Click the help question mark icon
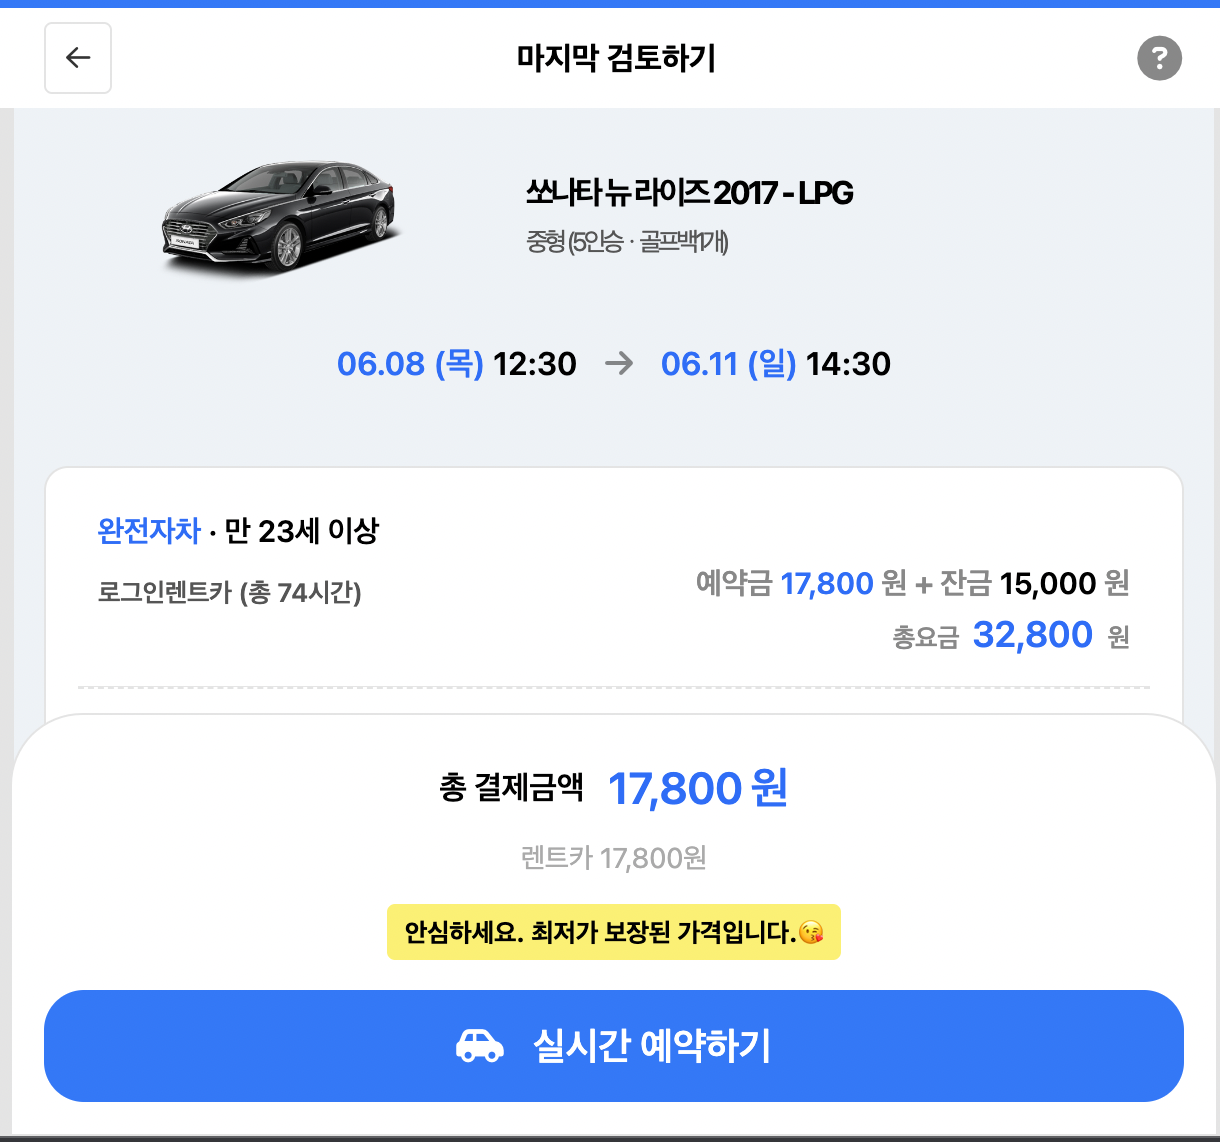 [1159, 59]
